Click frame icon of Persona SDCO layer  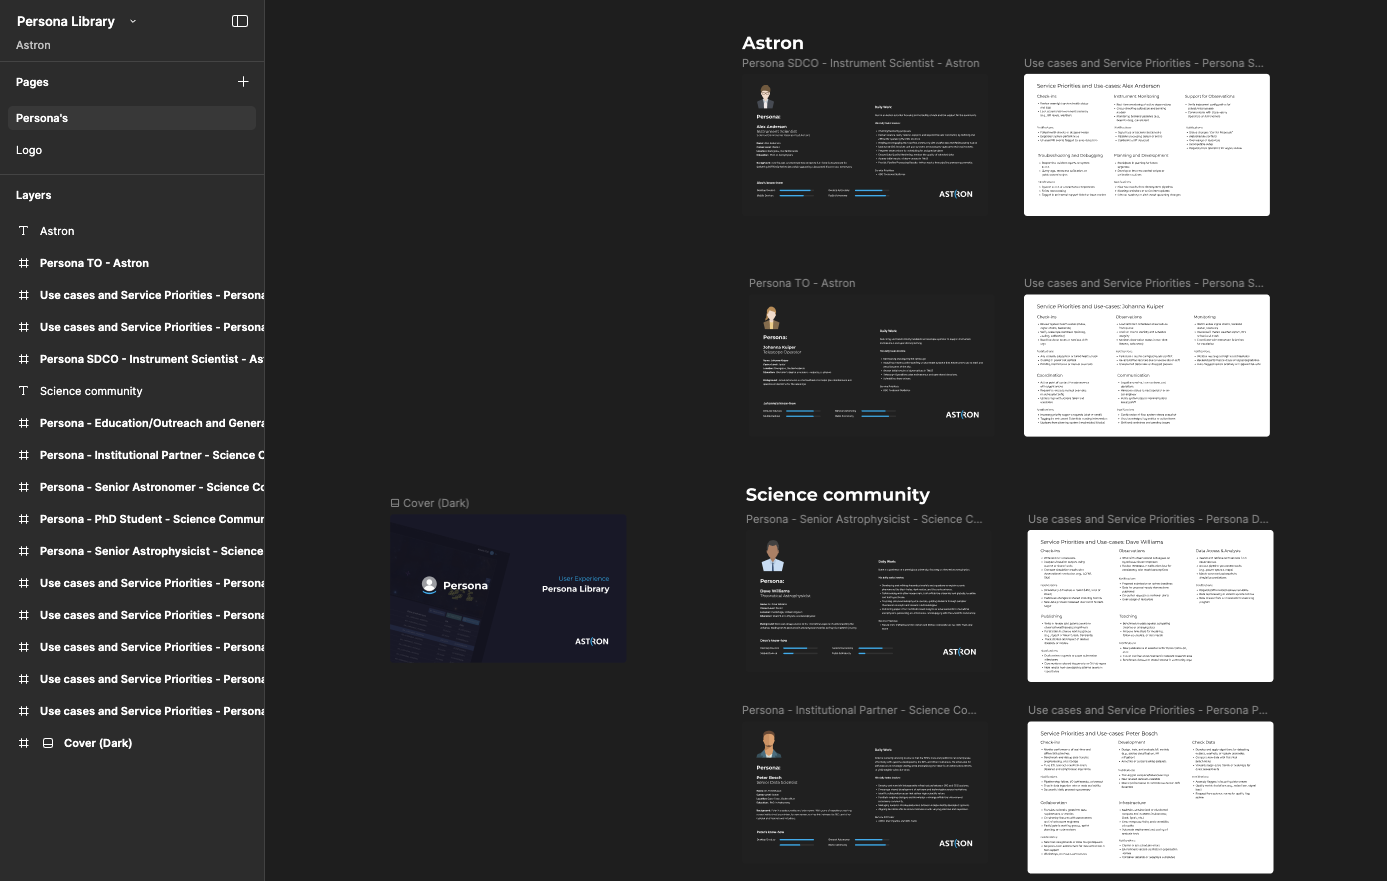click(x=24, y=359)
